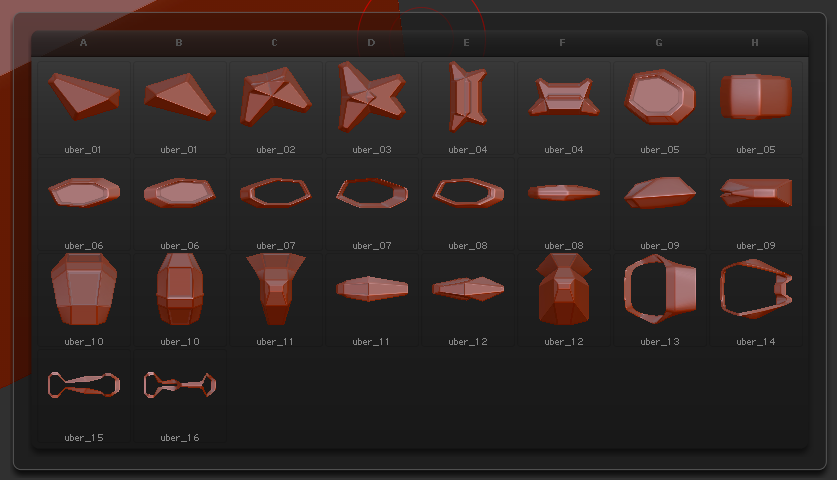Pick the uber_02 arrow-shaped mesh
The height and width of the screenshot is (480, 837).
276,108
